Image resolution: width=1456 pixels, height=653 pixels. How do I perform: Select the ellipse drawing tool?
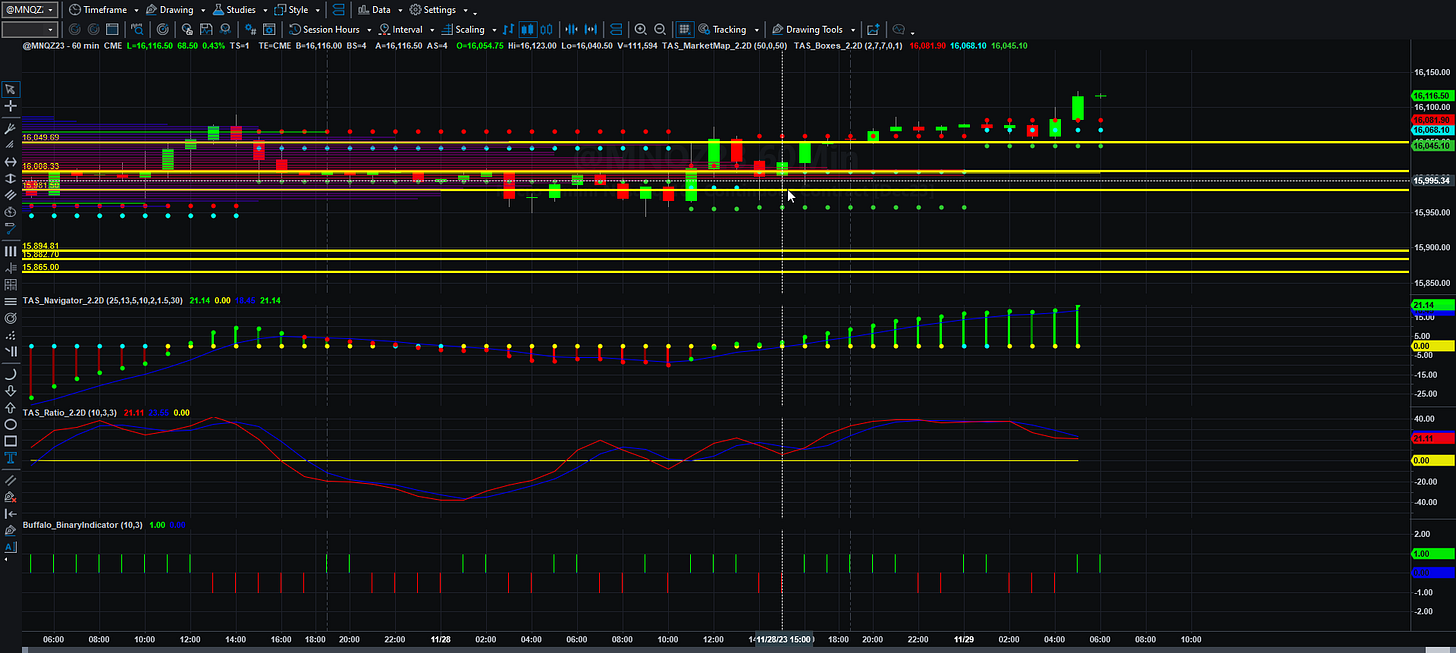(10, 422)
